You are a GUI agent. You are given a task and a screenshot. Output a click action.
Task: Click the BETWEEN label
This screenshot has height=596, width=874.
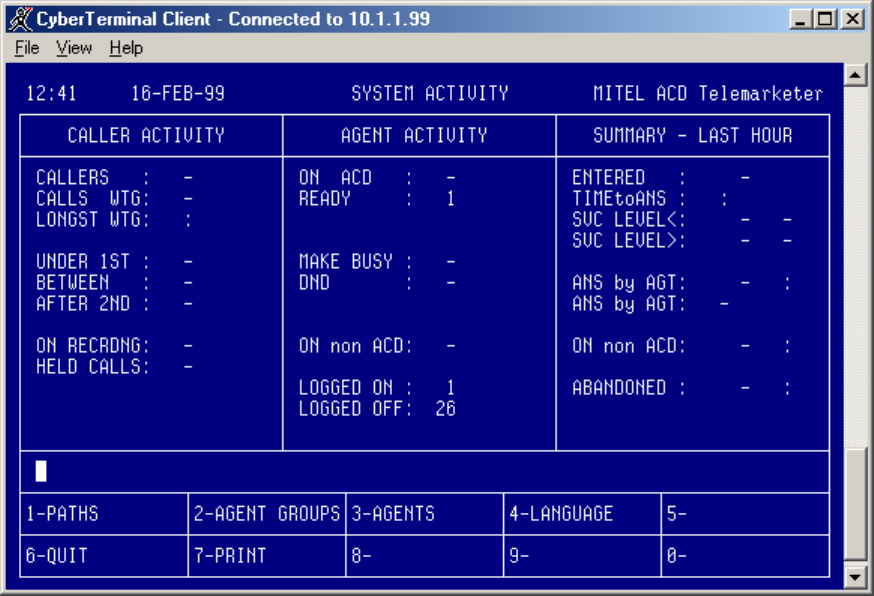pos(72,283)
